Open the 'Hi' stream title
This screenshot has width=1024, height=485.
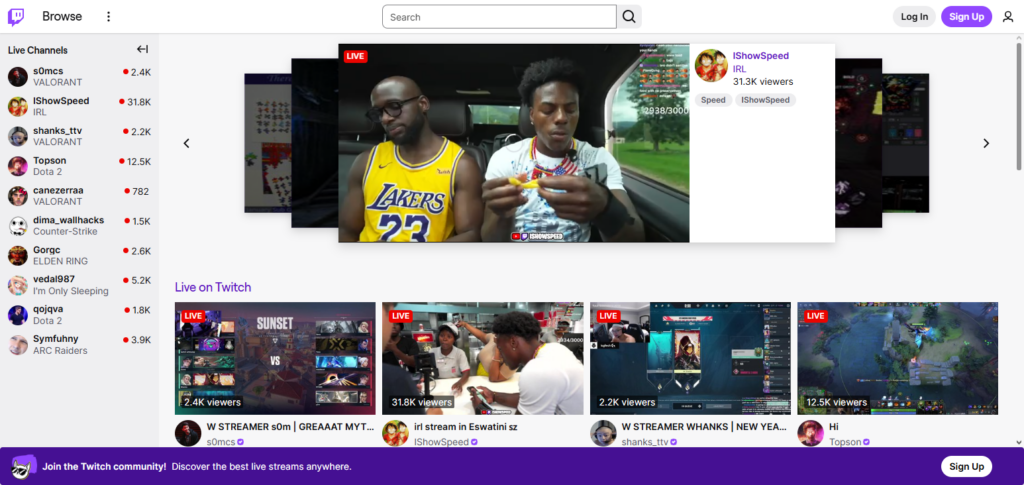pyautogui.click(x=834, y=427)
